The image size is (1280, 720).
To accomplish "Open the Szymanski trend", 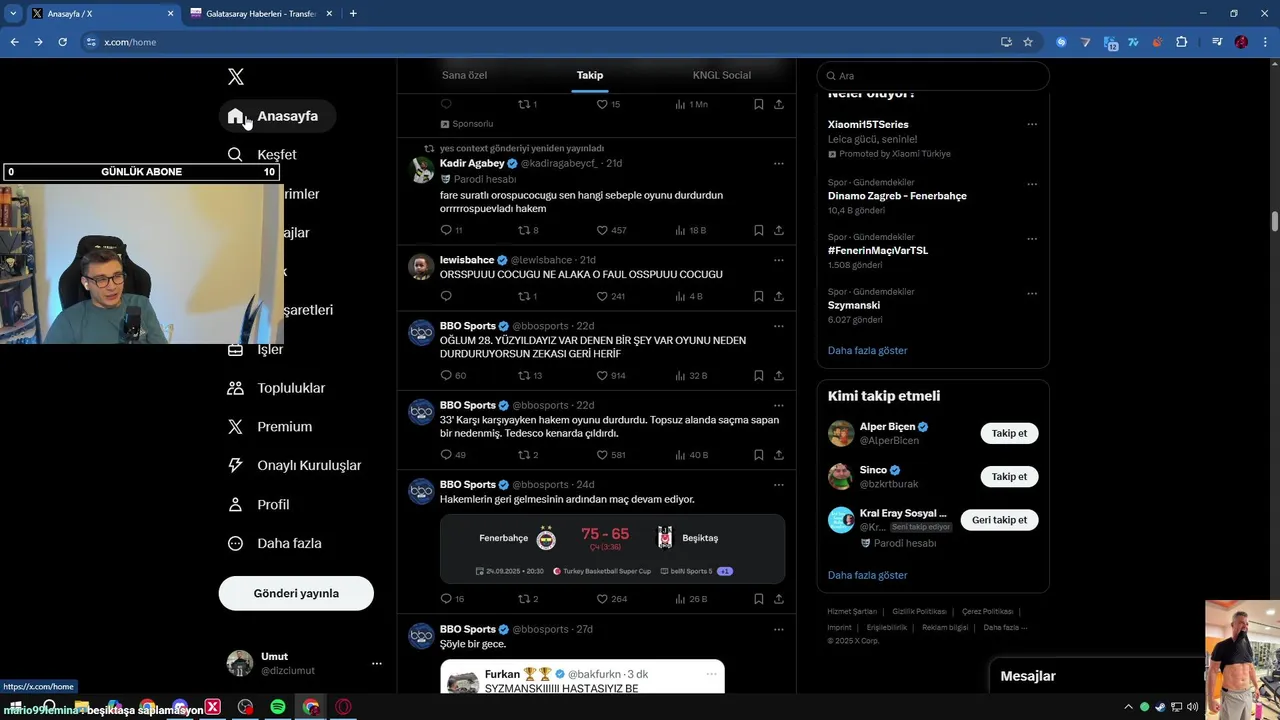I will click(854, 306).
